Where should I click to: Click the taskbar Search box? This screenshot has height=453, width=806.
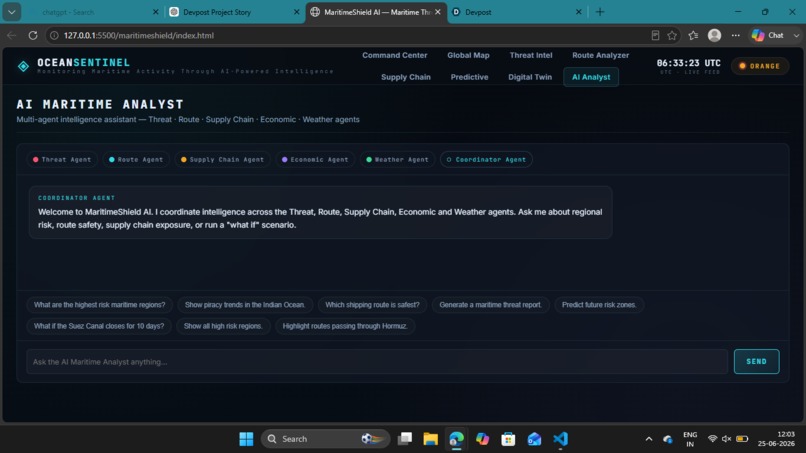tap(325, 439)
